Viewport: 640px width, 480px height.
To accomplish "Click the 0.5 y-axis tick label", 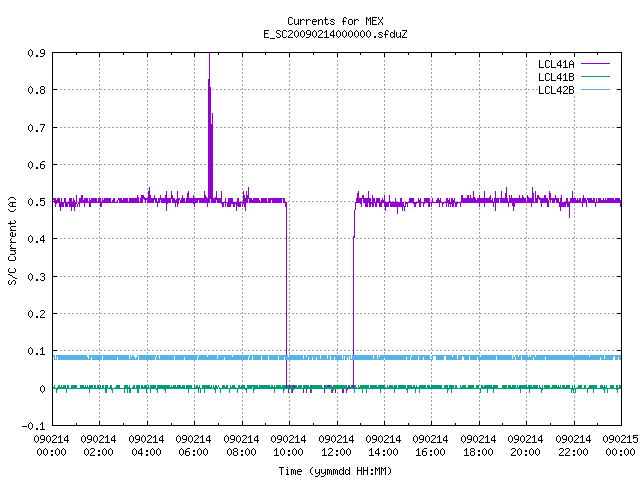I will 37,202.
